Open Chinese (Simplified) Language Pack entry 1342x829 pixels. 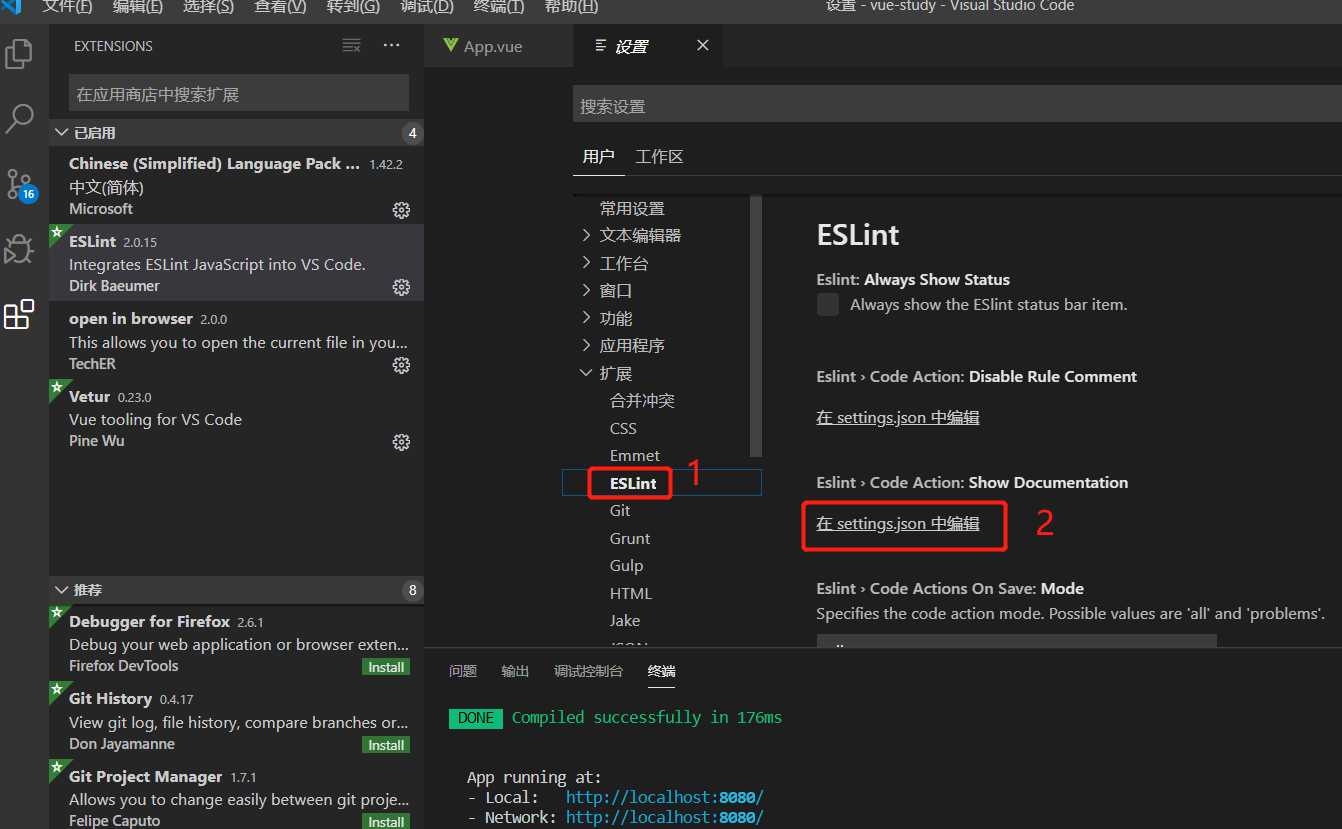(x=236, y=185)
